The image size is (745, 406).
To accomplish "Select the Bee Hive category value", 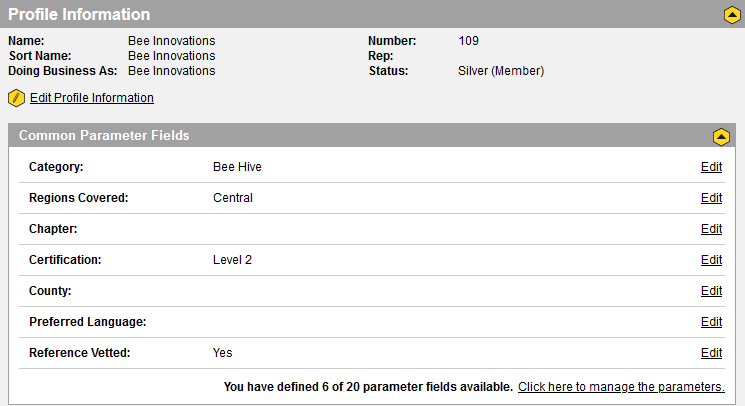I will click(237, 167).
